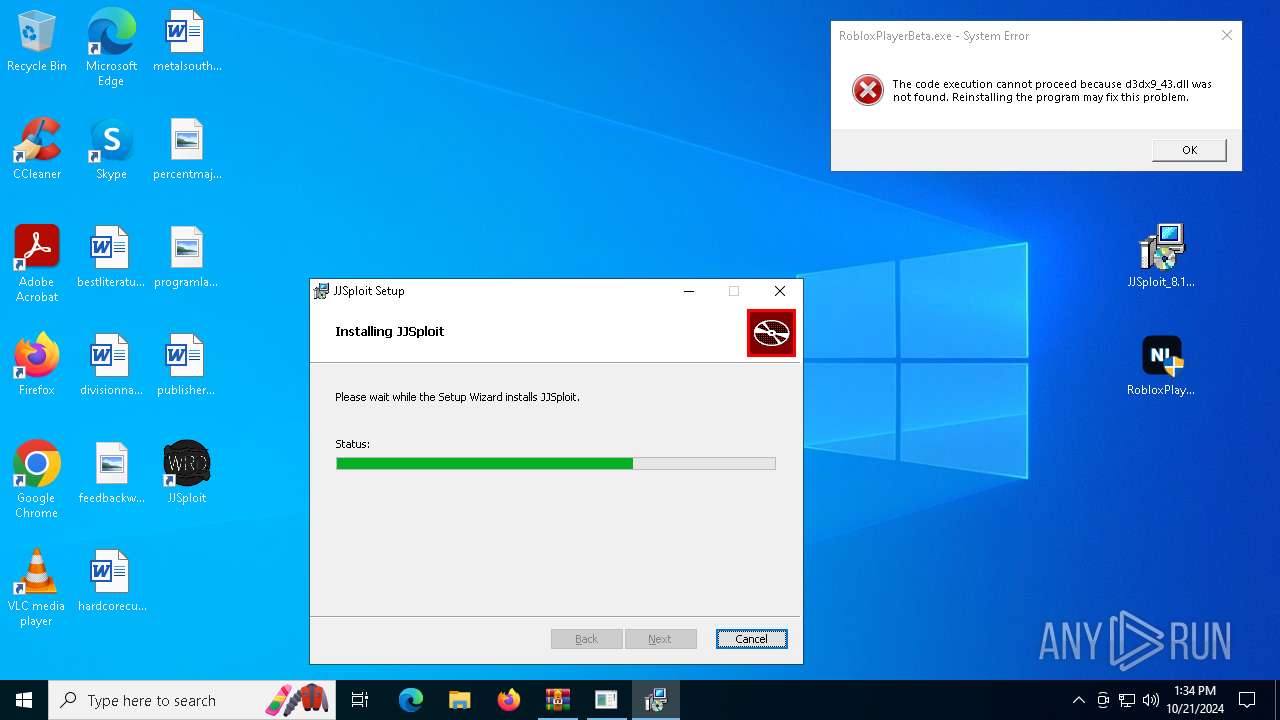Open the Google Chrome desktop shortcut
Image resolution: width=1280 pixels, height=720 pixels.
point(37,480)
